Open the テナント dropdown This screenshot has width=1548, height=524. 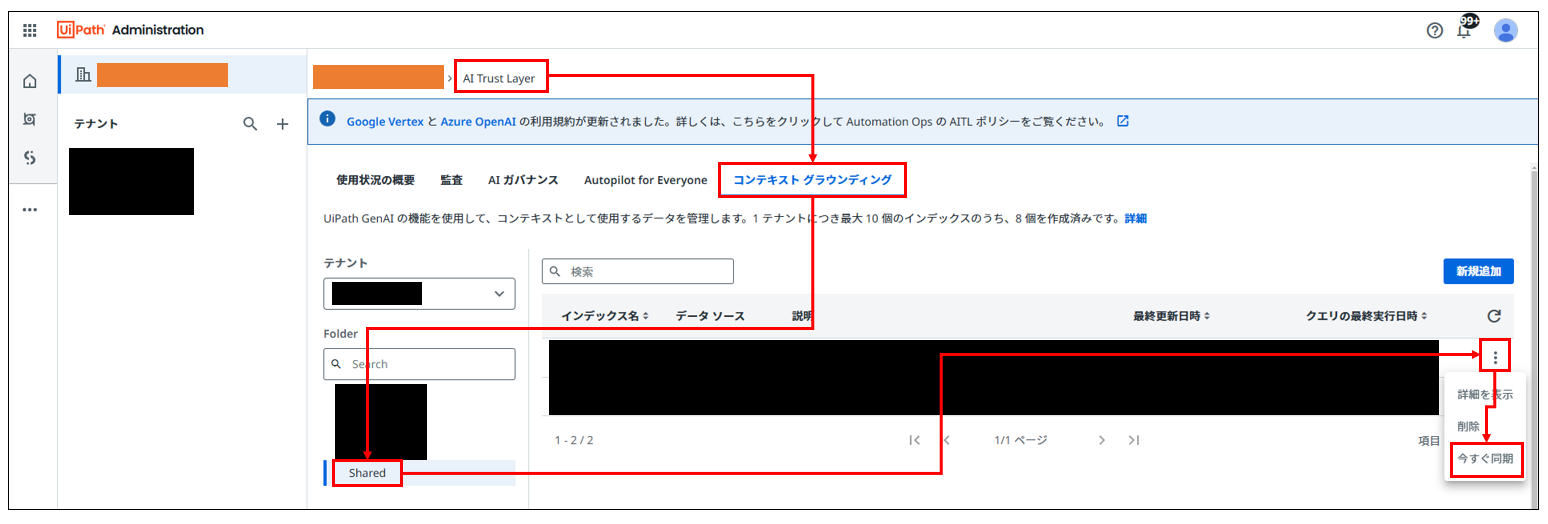coord(419,294)
